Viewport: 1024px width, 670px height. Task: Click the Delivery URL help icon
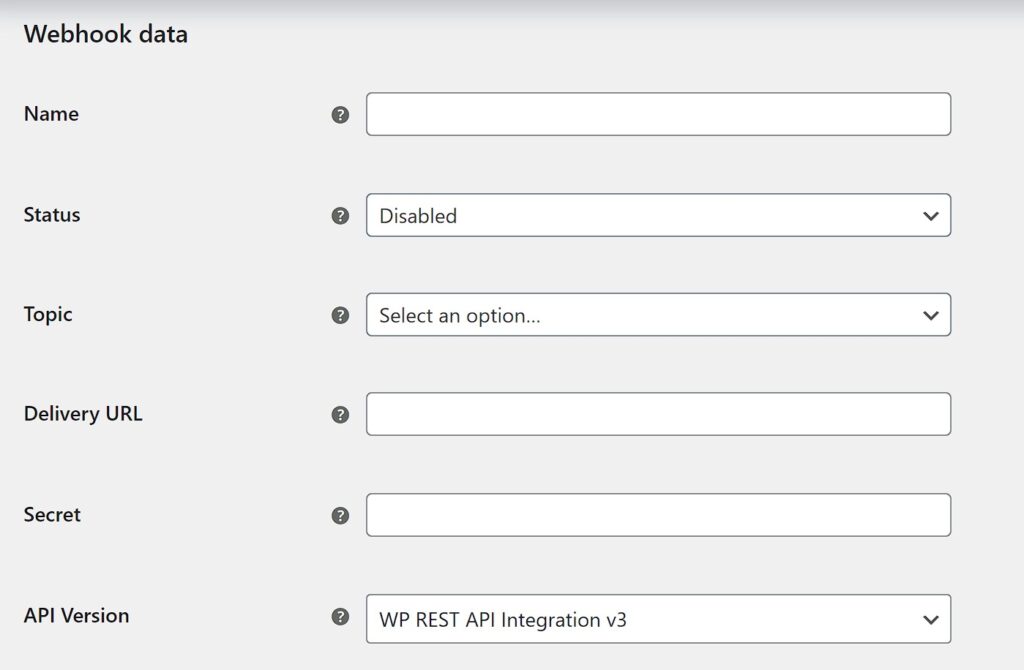[340, 415]
